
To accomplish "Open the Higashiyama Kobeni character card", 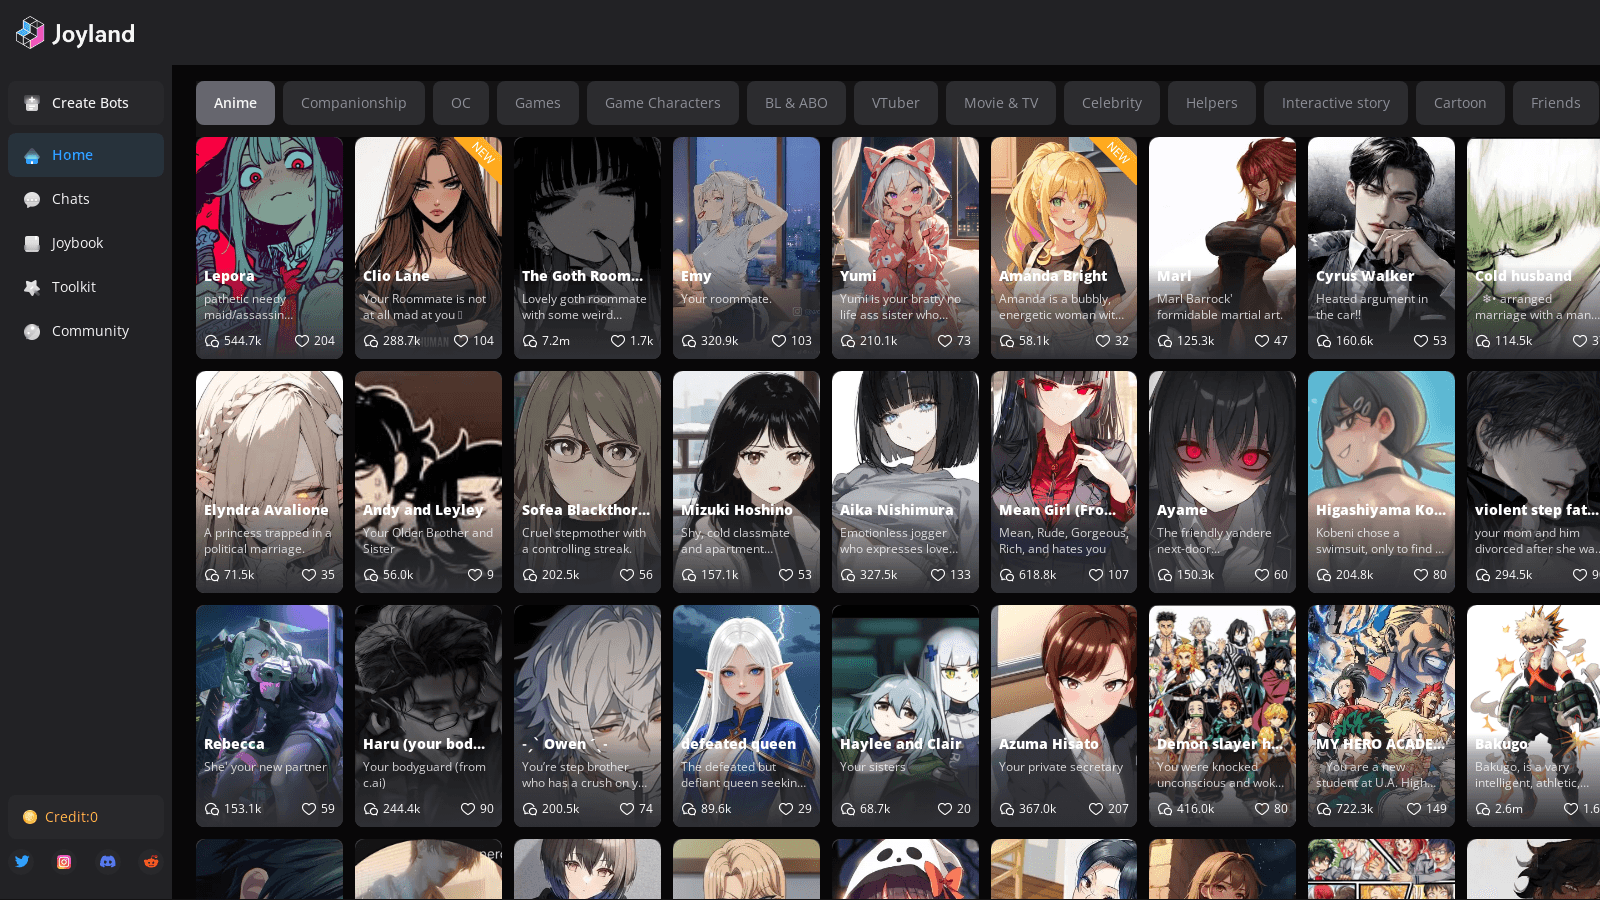I will point(1381,482).
